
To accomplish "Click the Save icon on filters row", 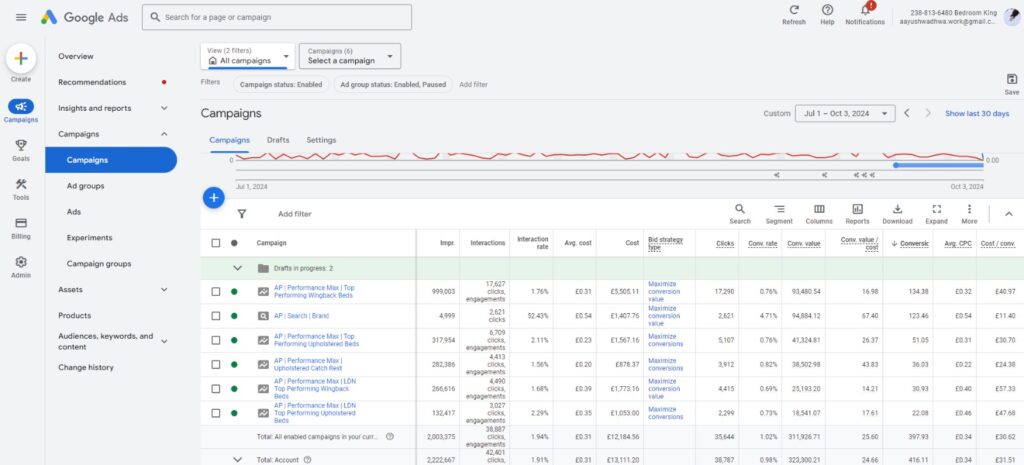I will click(x=1011, y=80).
